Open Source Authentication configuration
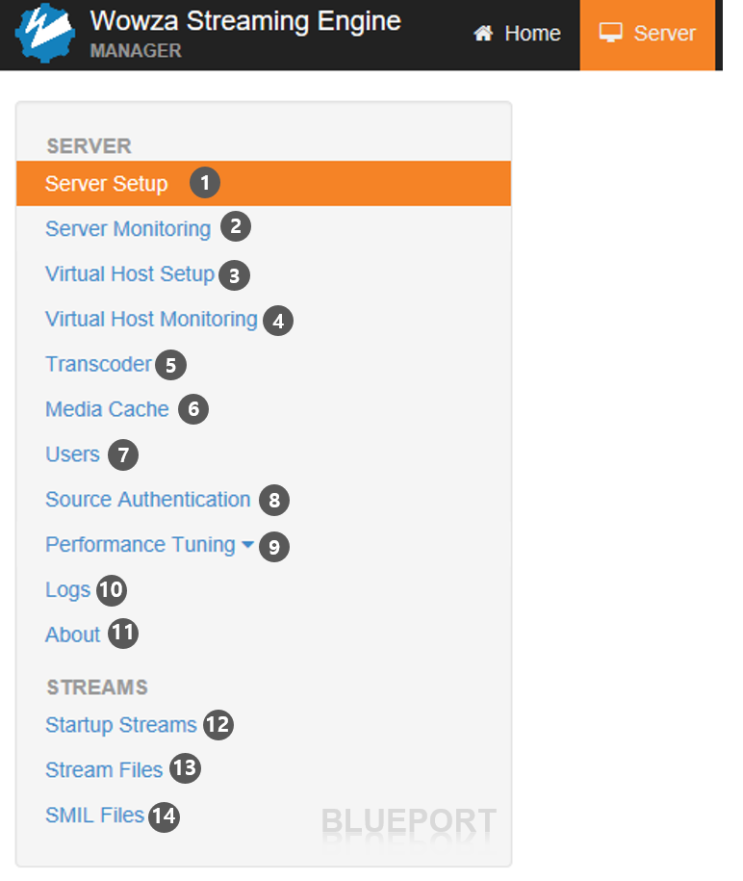Screen dimensions: 743x881 point(147,499)
